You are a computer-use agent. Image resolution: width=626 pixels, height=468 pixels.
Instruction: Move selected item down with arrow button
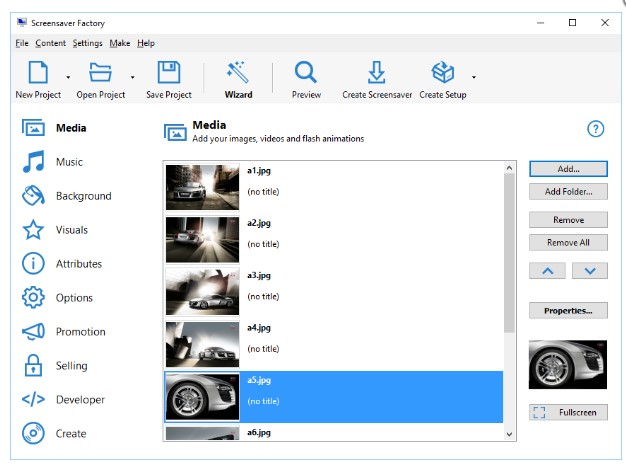pyautogui.click(x=589, y=270)
